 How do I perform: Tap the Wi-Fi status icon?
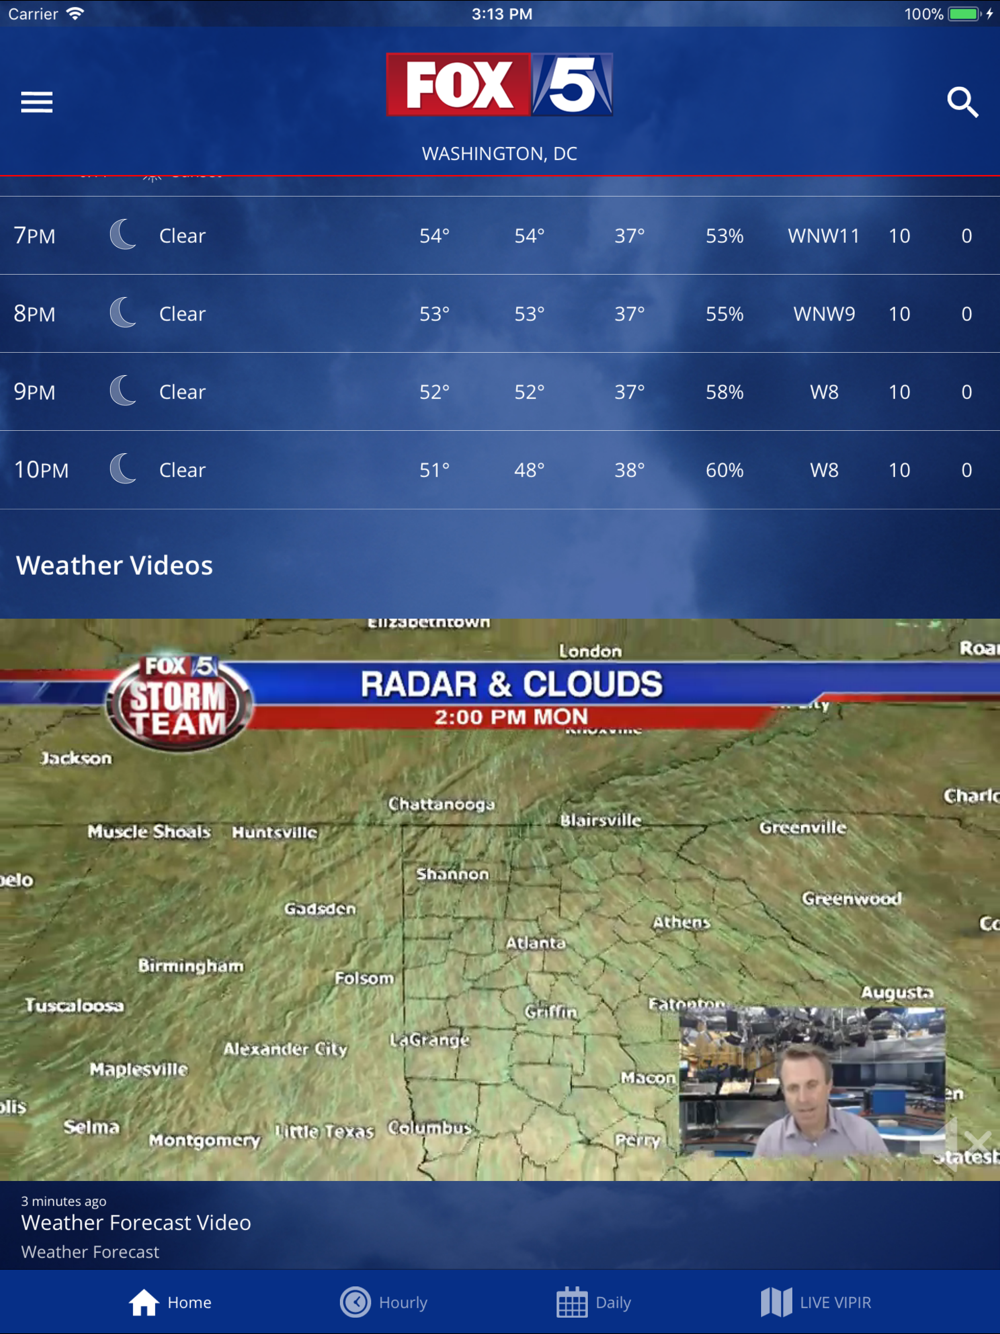coord(75,14)
